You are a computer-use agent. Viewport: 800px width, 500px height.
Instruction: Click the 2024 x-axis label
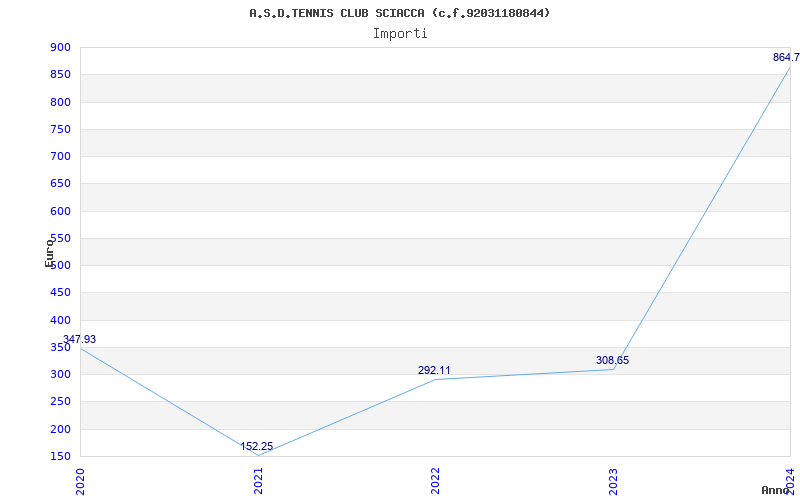790,482
